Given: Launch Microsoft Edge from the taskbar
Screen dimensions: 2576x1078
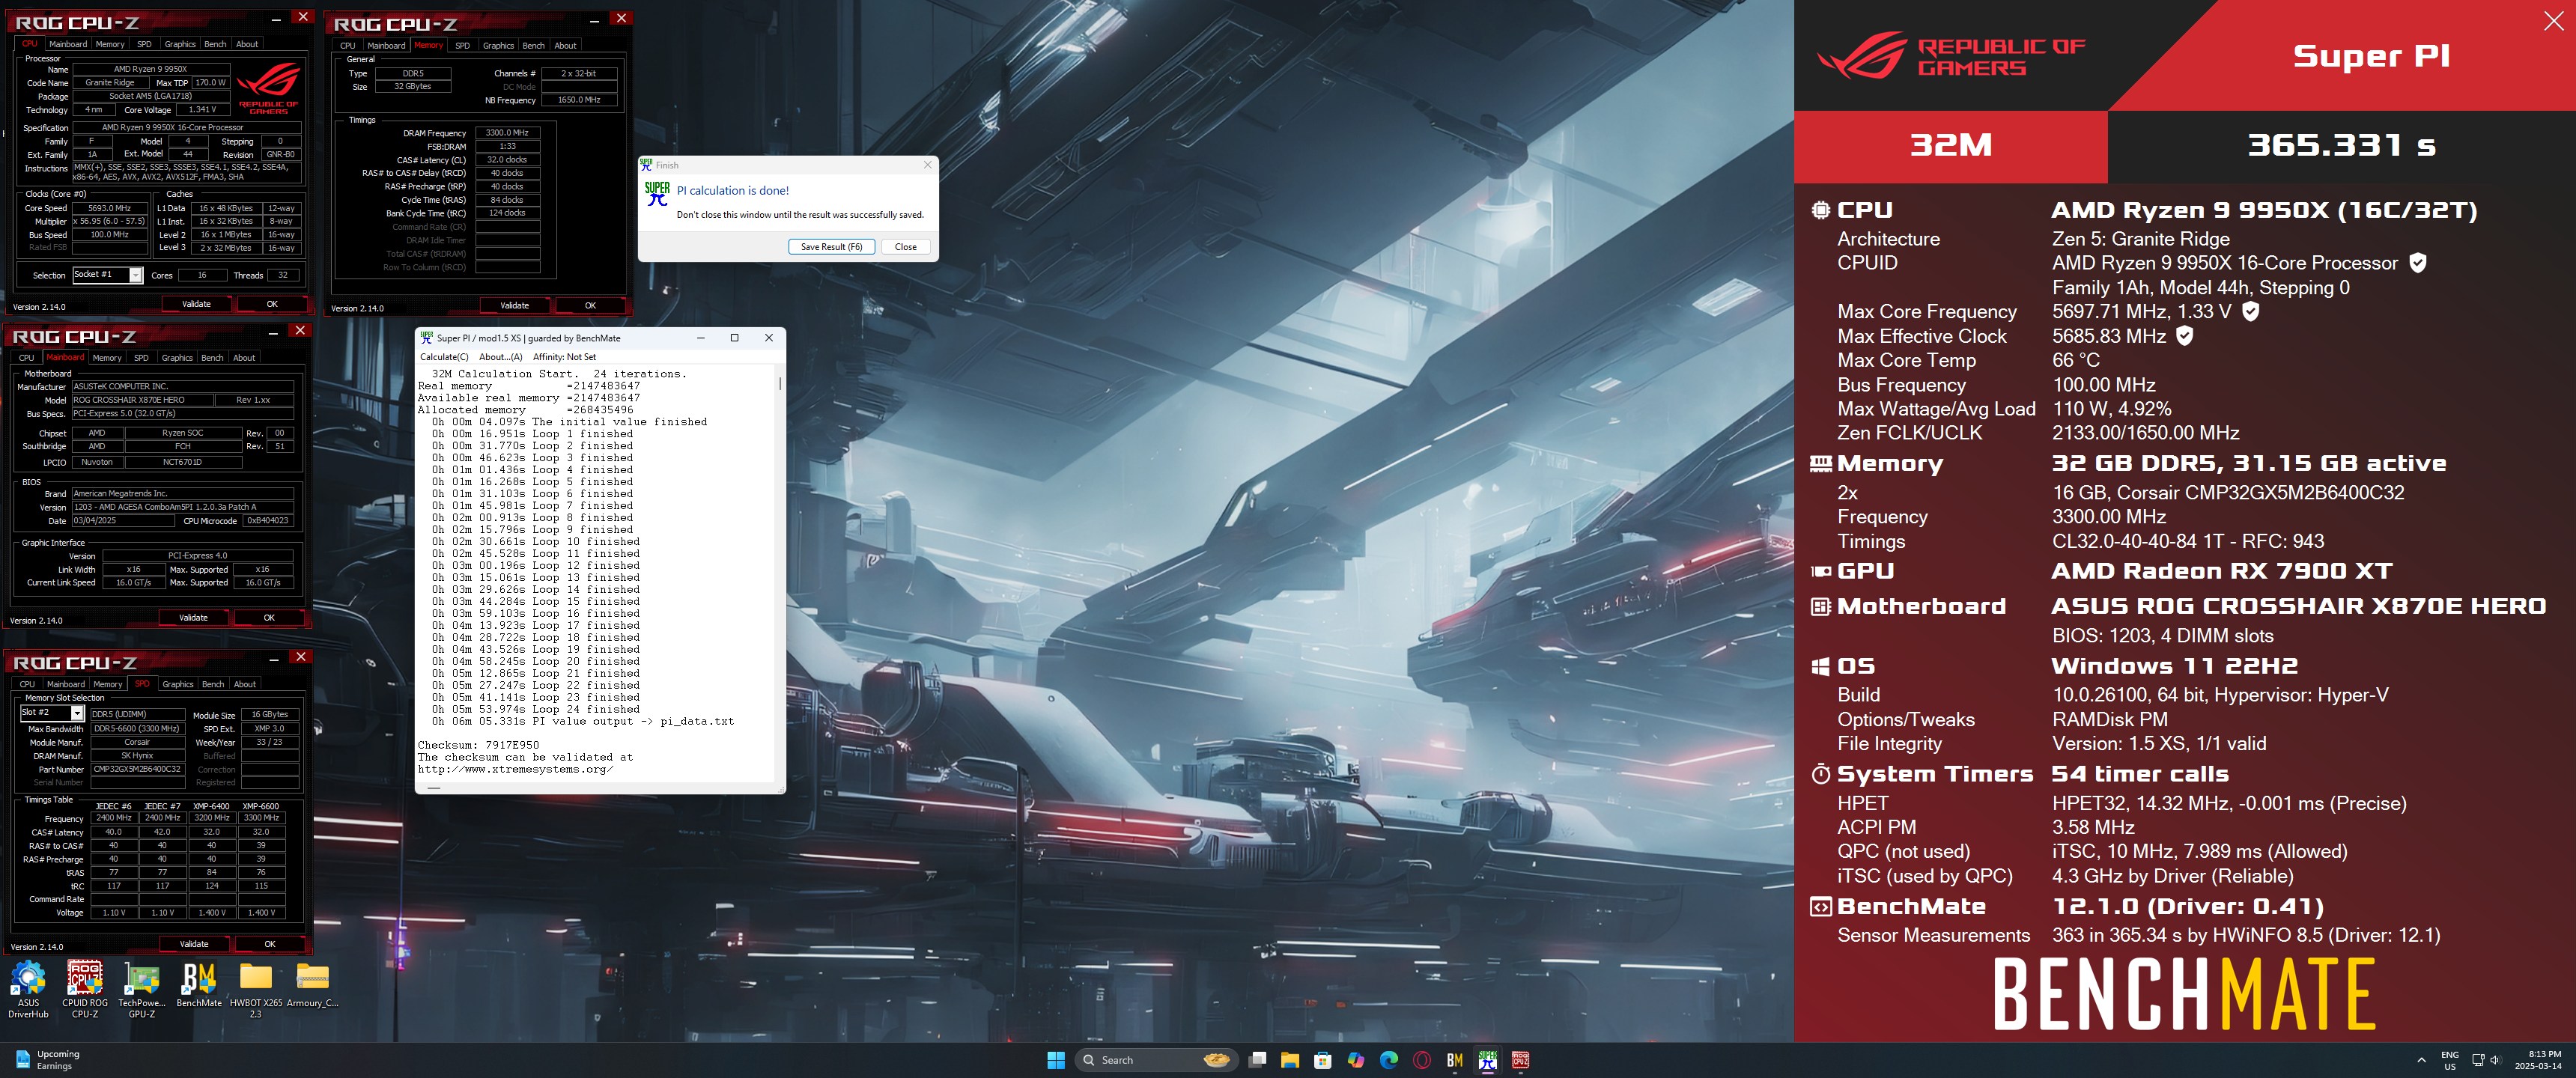Looking at the screenshot, I should [1389, 1060].
